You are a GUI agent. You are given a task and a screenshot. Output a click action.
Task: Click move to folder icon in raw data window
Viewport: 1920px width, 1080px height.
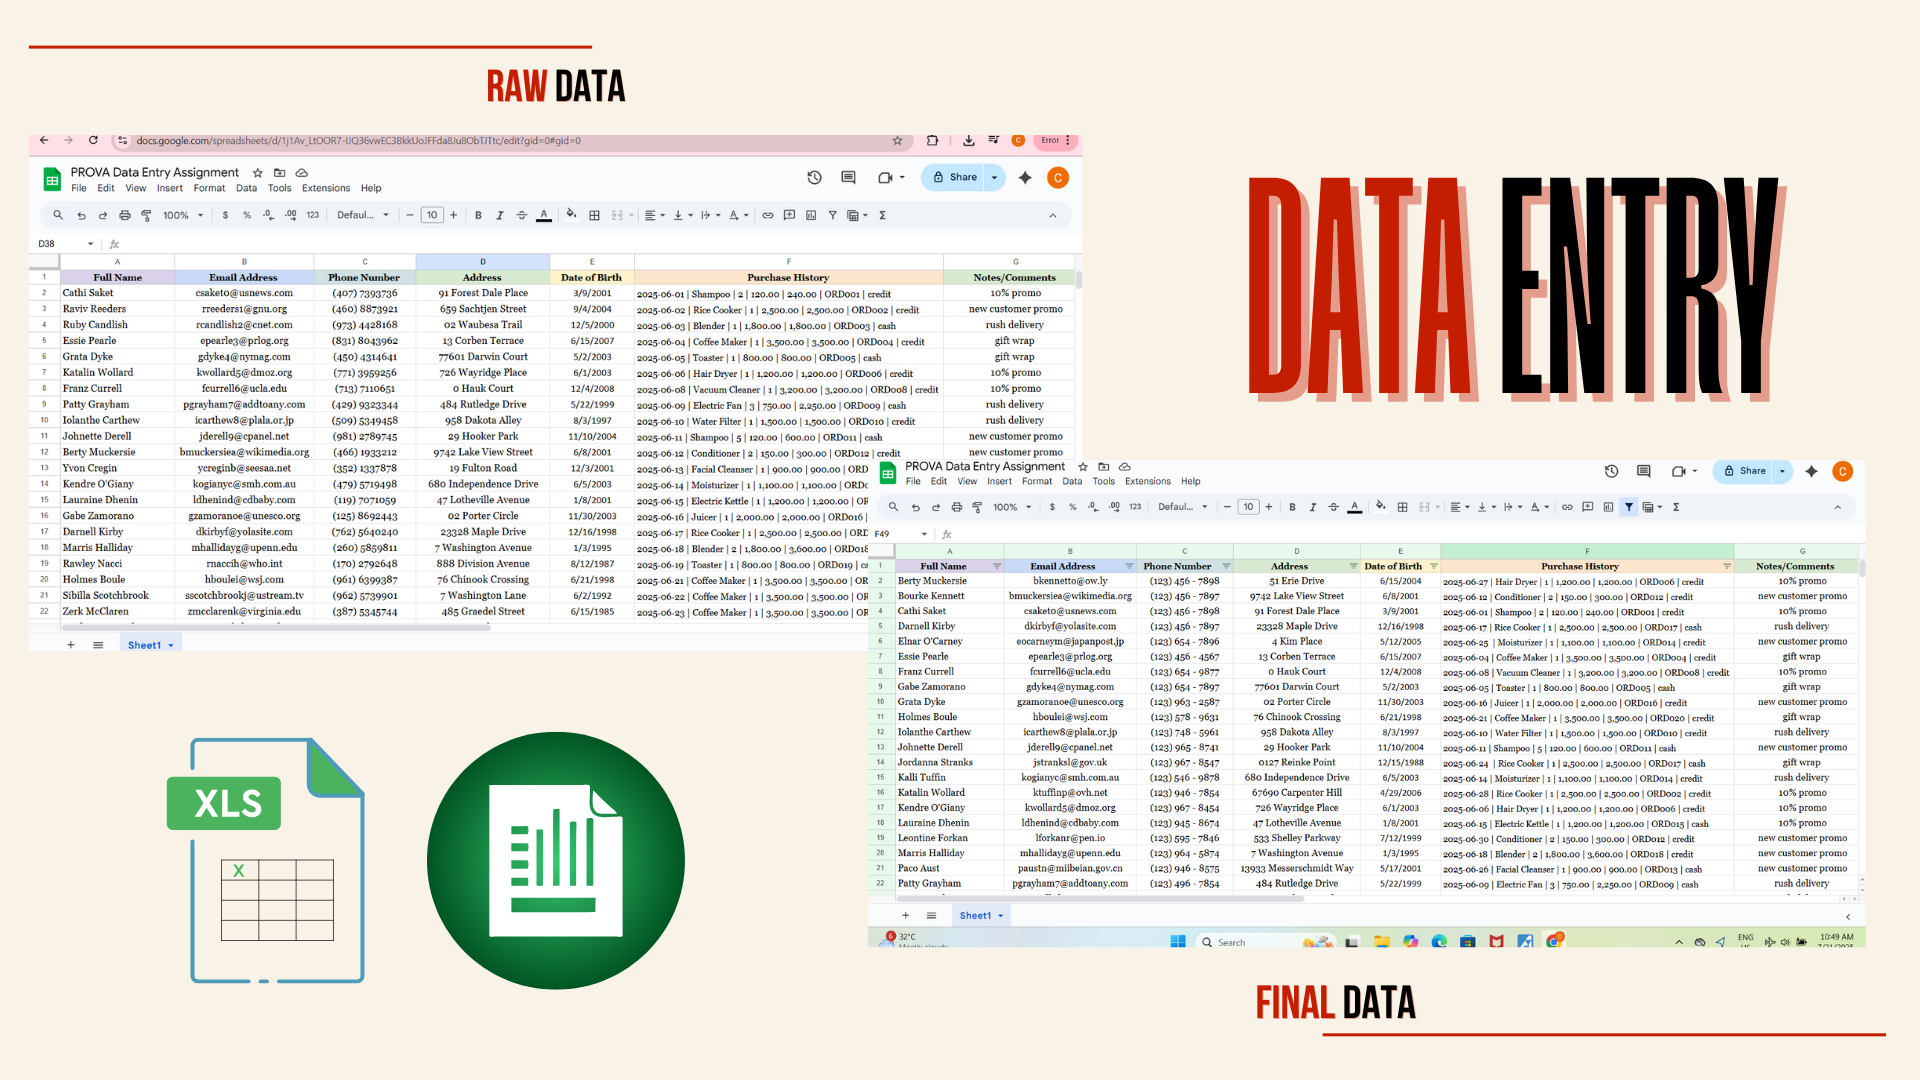click(279, 172)
